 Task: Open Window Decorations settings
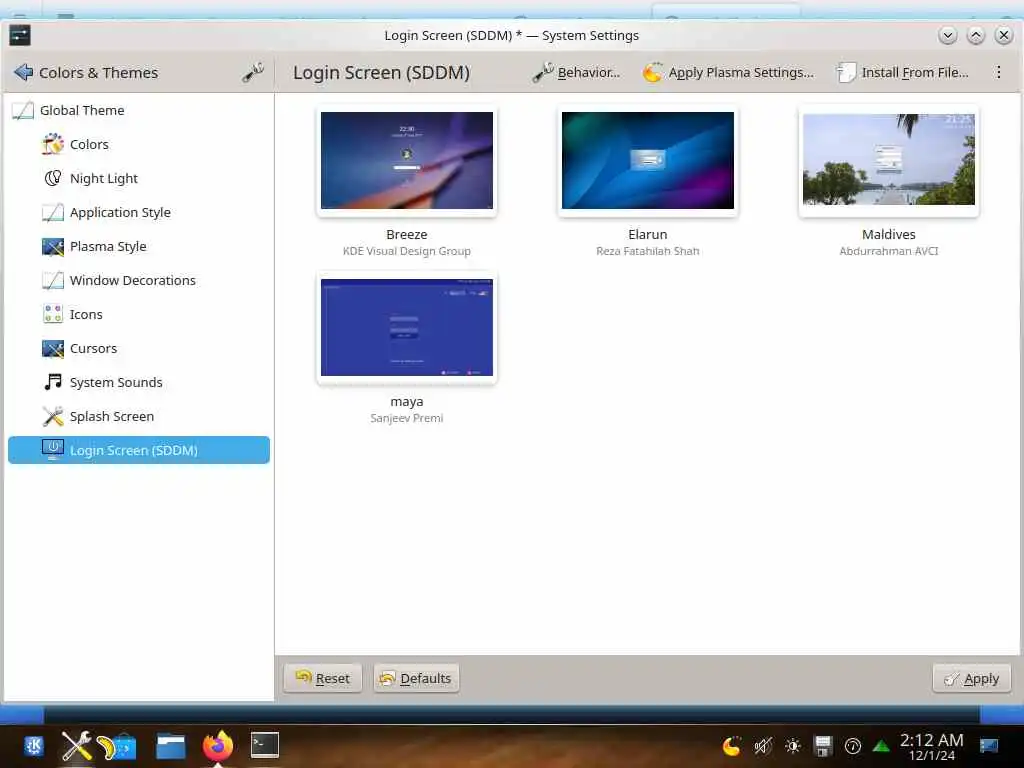pos(138,280)
